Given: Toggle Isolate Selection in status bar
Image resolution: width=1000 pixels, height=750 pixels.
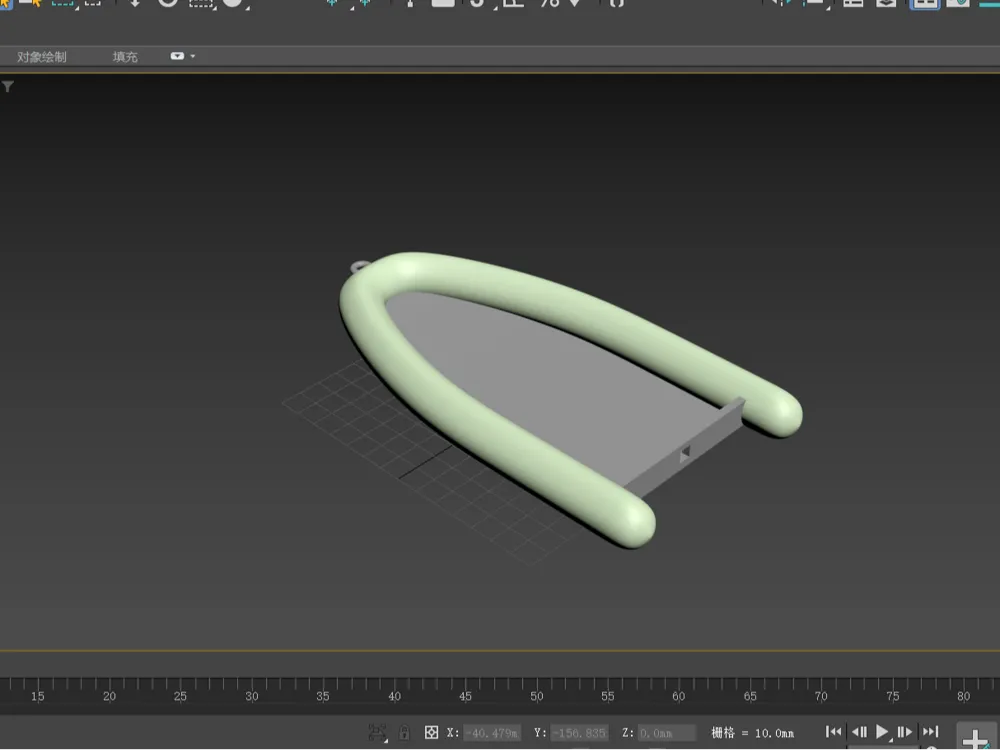Looking at the screenshot, I should (x=377, y=733).
